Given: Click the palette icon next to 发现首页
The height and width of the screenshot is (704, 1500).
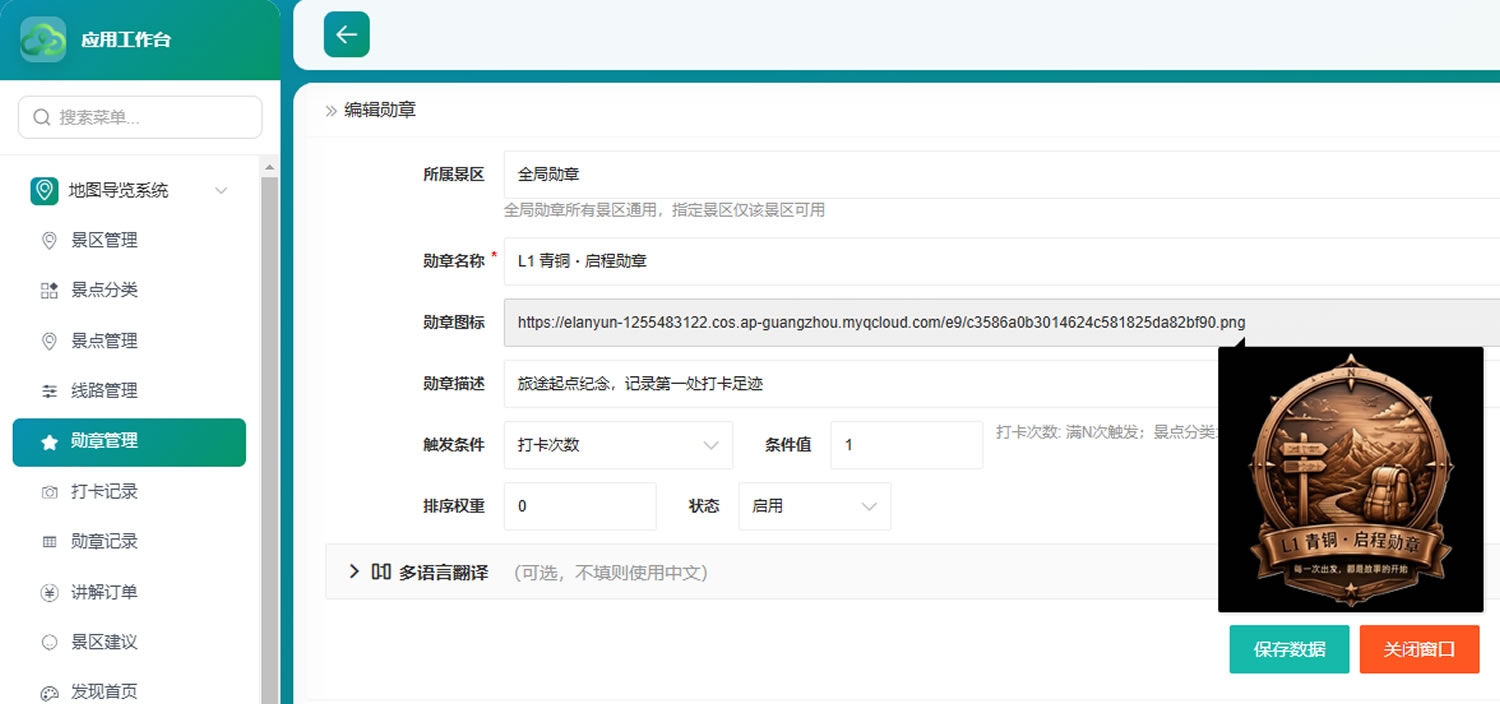Looking at the screenshot, I should pyautogui.click(x=49, y=693).
